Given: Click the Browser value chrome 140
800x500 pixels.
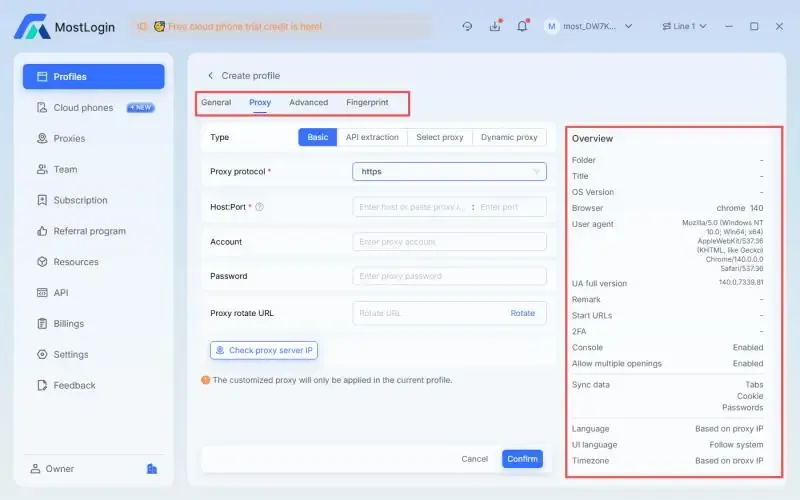Looking at the screenshot, I should tap(740, 208).
